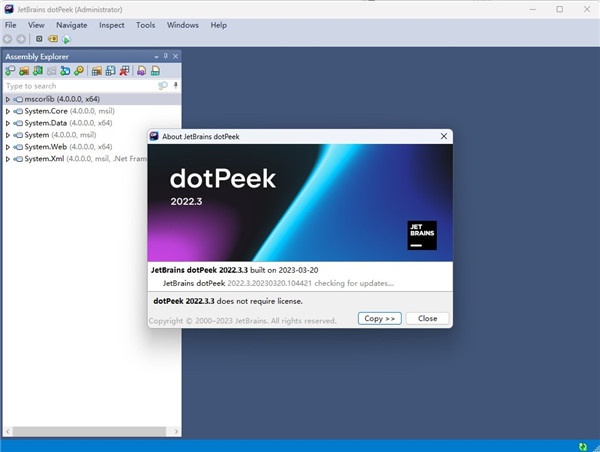Open Assembly Explorer window position dropdown arrow
This screenshot has width=600, height=452.
pyautogui.click(x=155, y=57)
